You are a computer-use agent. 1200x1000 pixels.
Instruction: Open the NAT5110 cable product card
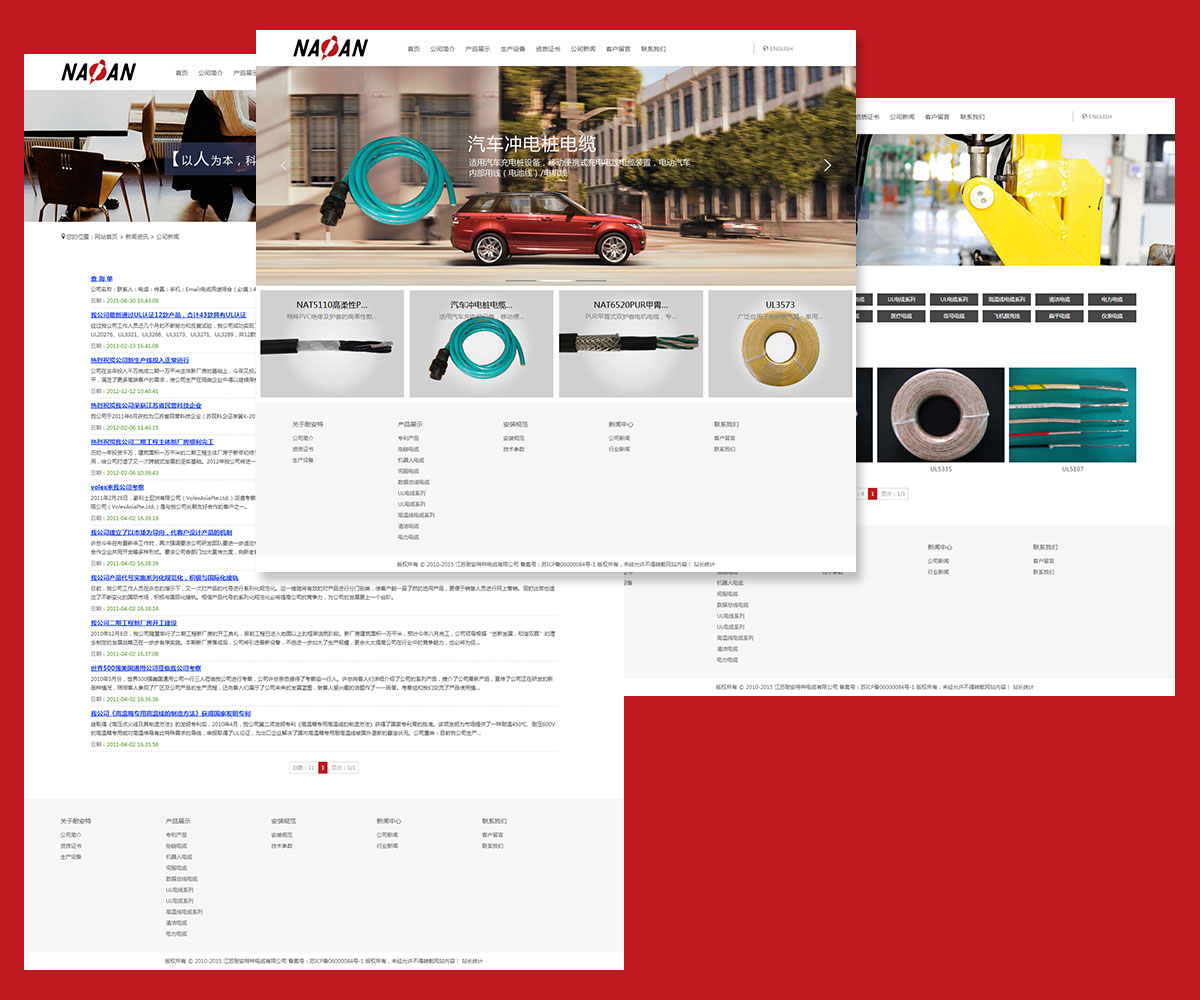[332, 344]
